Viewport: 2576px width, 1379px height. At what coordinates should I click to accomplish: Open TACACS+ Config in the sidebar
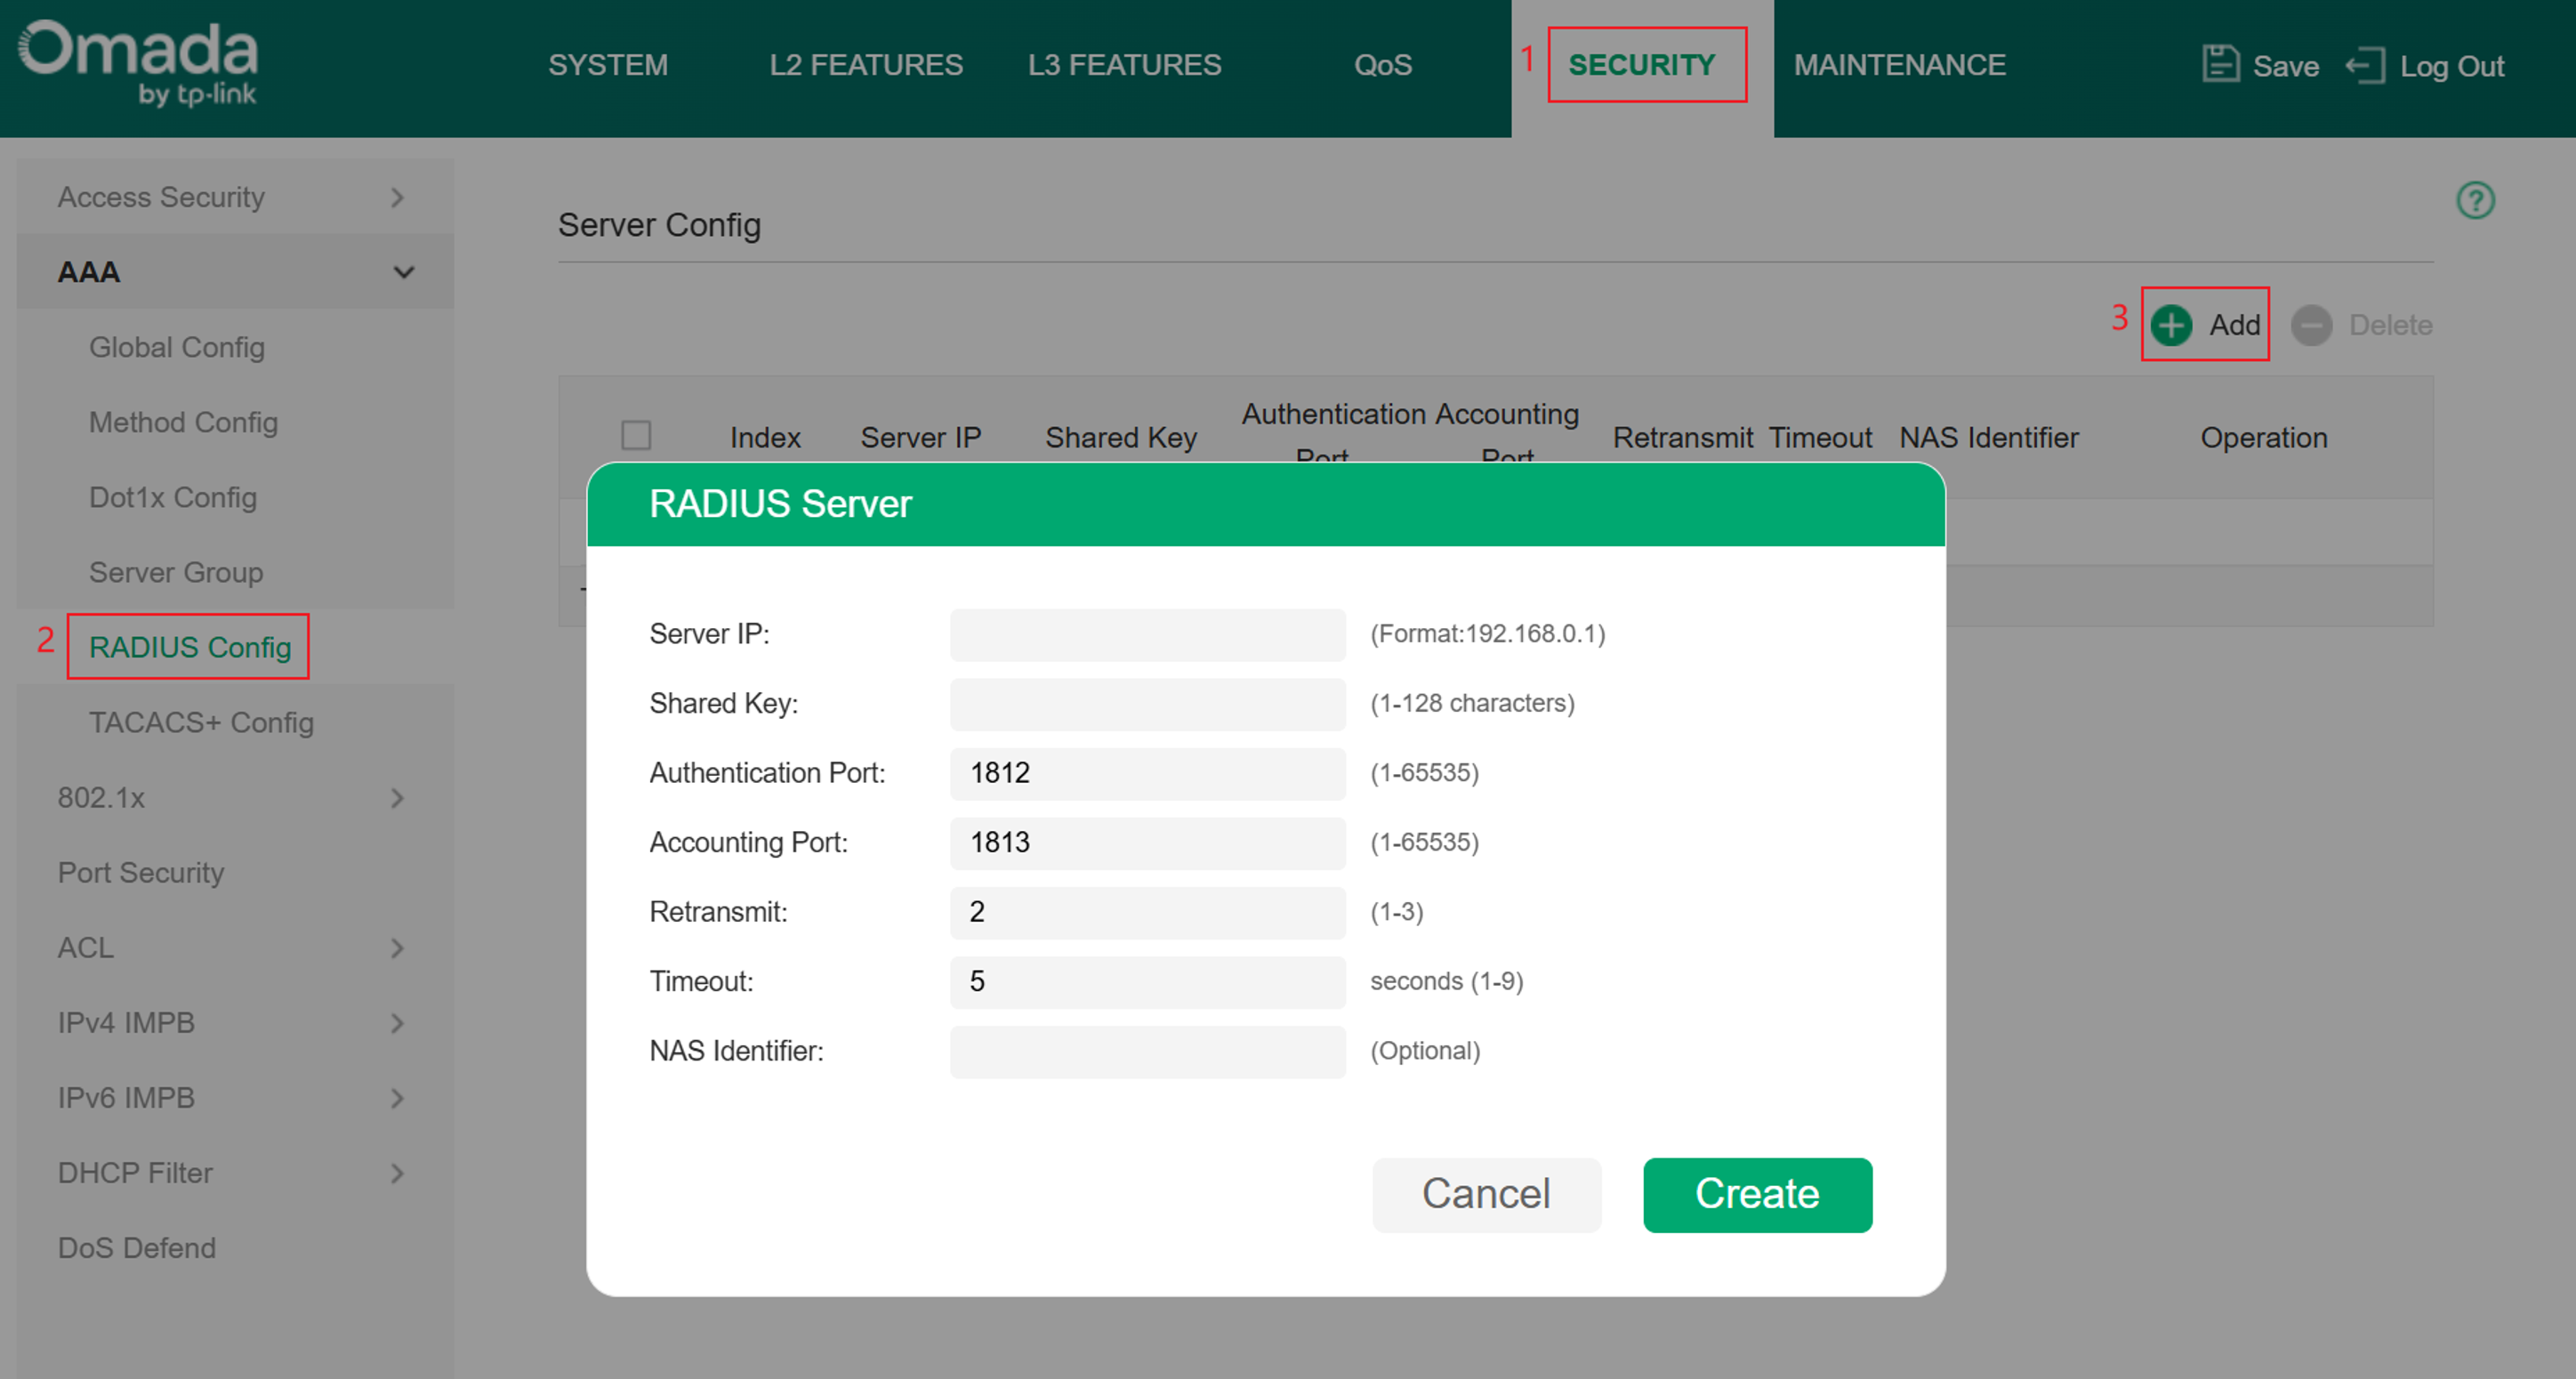(201, 722)
